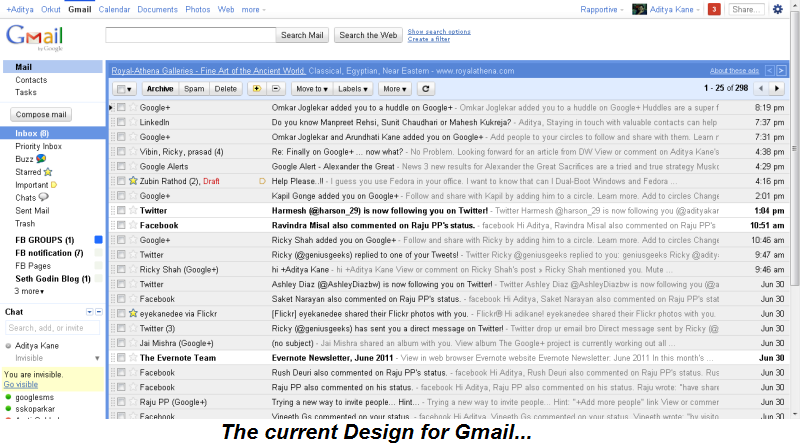This screenshot has height=443, width=800.
Task: Open Tasks in left sidebar
Action: pyautogui.click(x=26, y=92)
